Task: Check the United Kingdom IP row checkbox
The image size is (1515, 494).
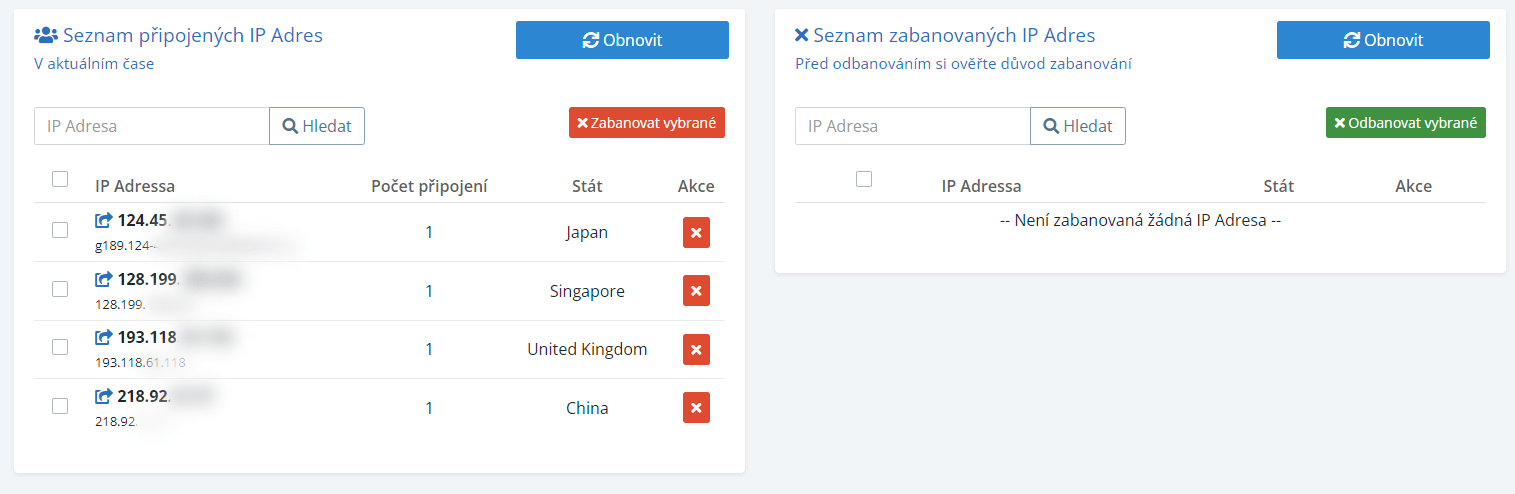Action: [x=60, y=347]
